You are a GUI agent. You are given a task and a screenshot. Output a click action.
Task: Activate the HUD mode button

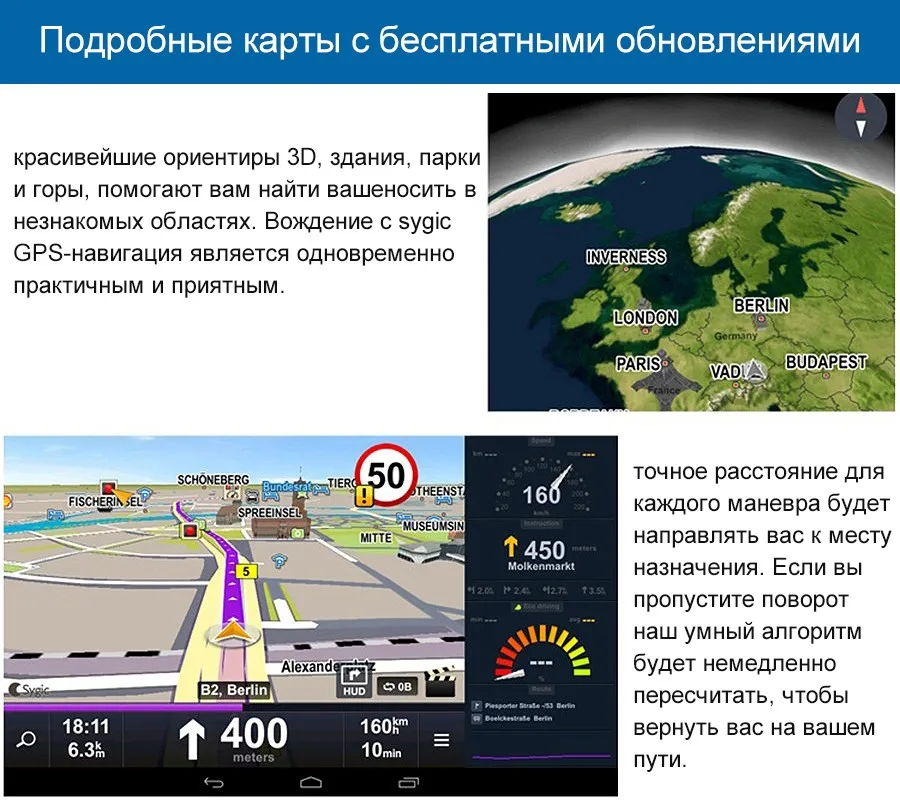tap(354, 681)
